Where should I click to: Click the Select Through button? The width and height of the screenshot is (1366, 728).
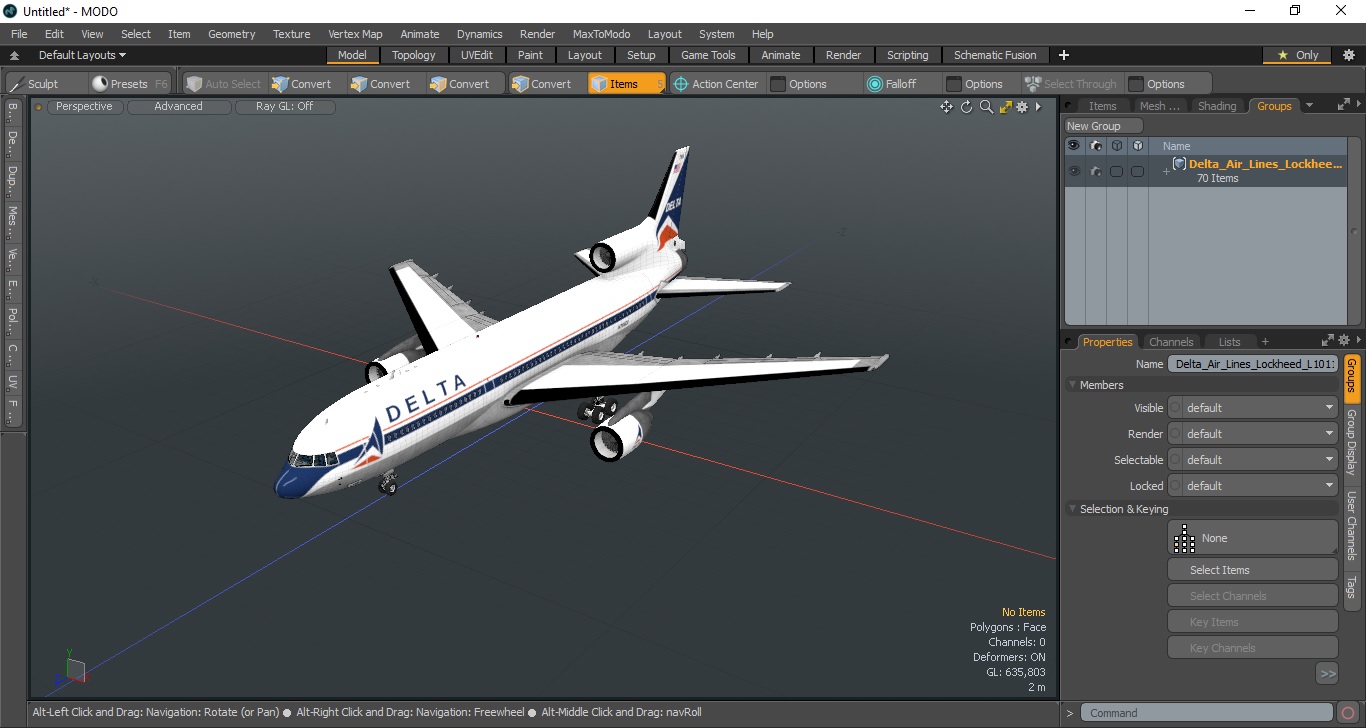1071,84
